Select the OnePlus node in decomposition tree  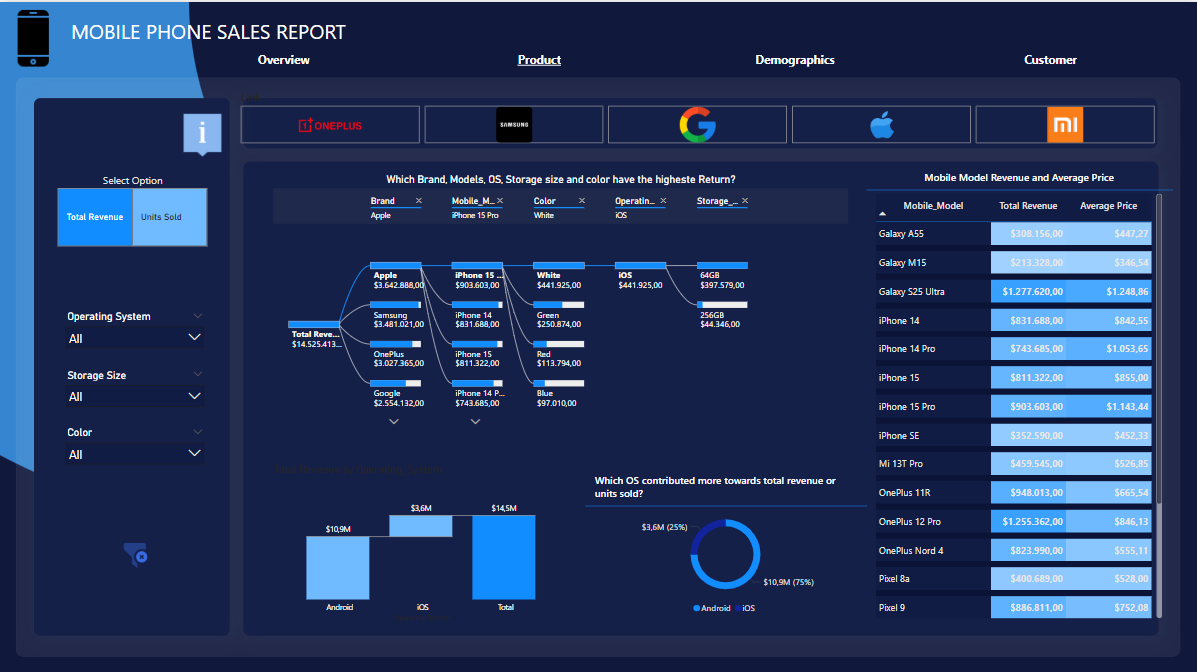[395, 354]
